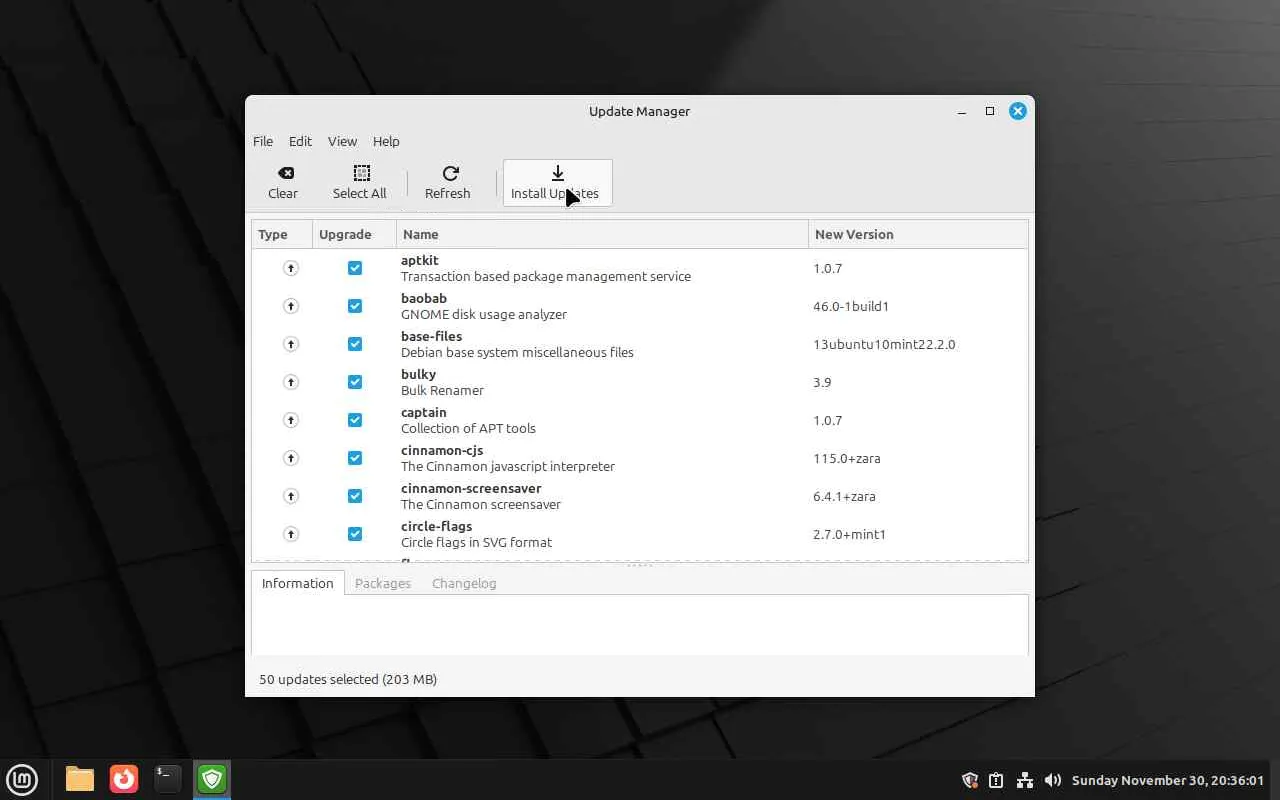Minimize the Update Manager window

click(x=962, y=111)
